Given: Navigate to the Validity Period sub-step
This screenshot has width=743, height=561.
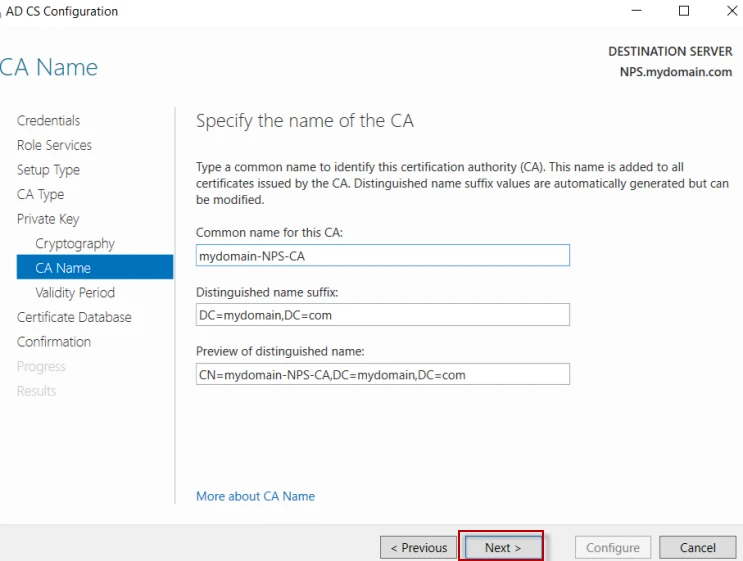Looking at the screenshot, I should coord(75,293).
